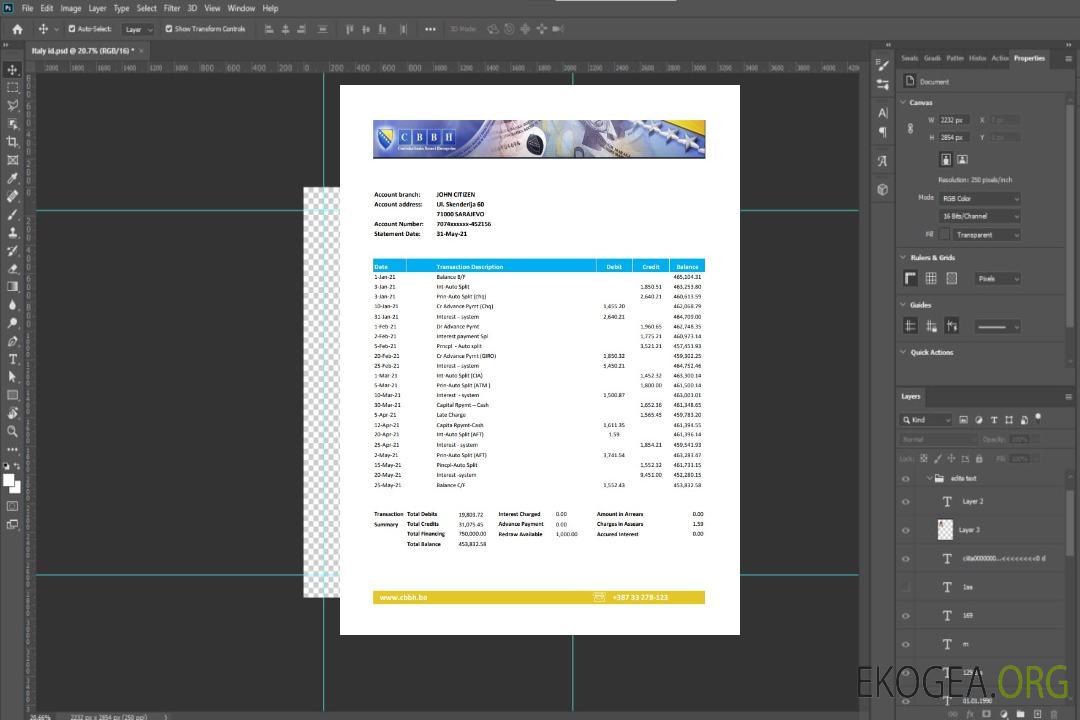This screenshot has height=720, width=1080.
Task: Open the '16 Bits/Channel' dropdown
Action: (x=980, y=216)
